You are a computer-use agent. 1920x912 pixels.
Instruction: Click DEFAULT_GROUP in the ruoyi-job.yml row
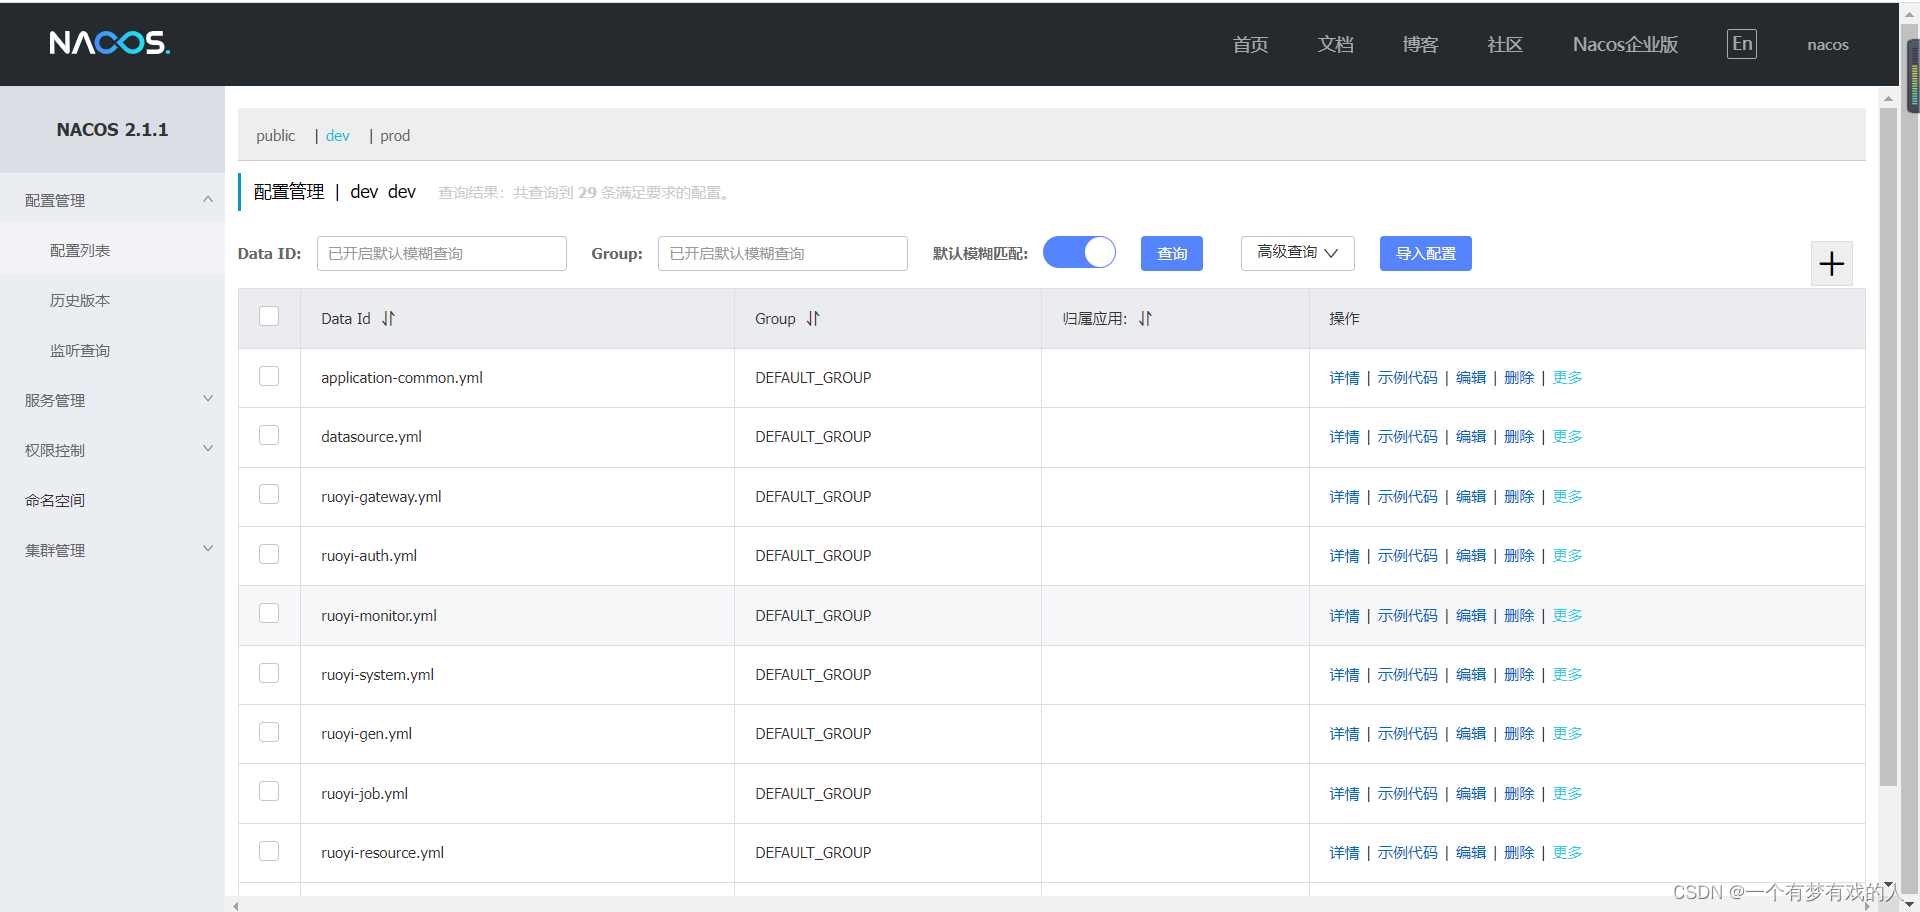[x=813, y=793]
